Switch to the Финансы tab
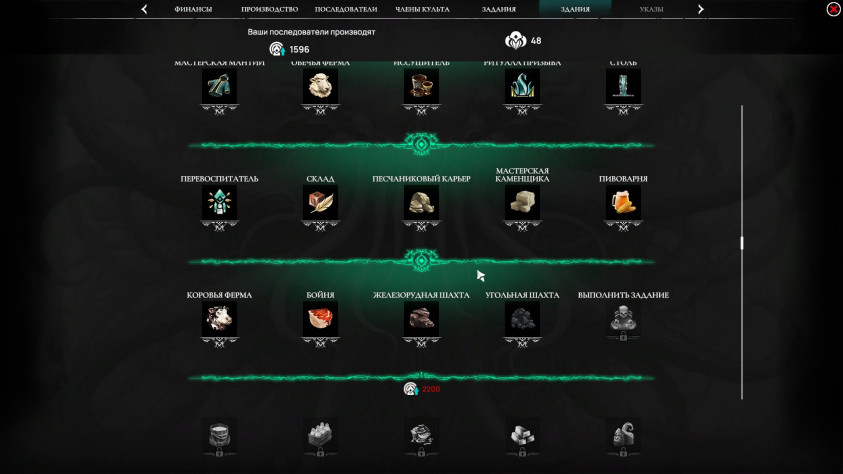The image size is (843, 474). [193, 9]
